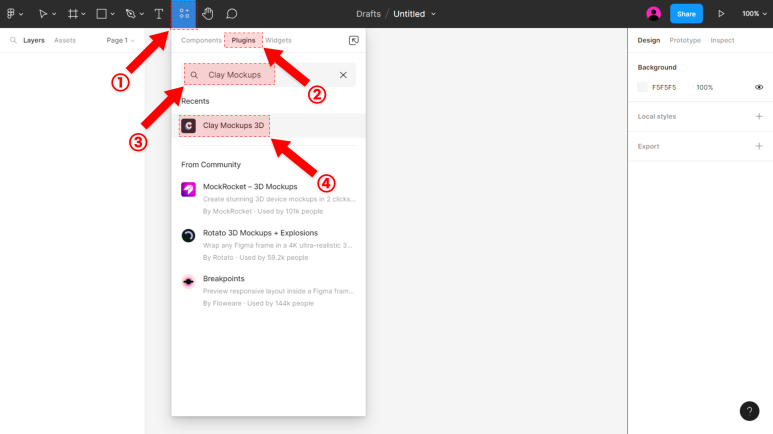Expand Frame tool options chevron

coord(83,14)
